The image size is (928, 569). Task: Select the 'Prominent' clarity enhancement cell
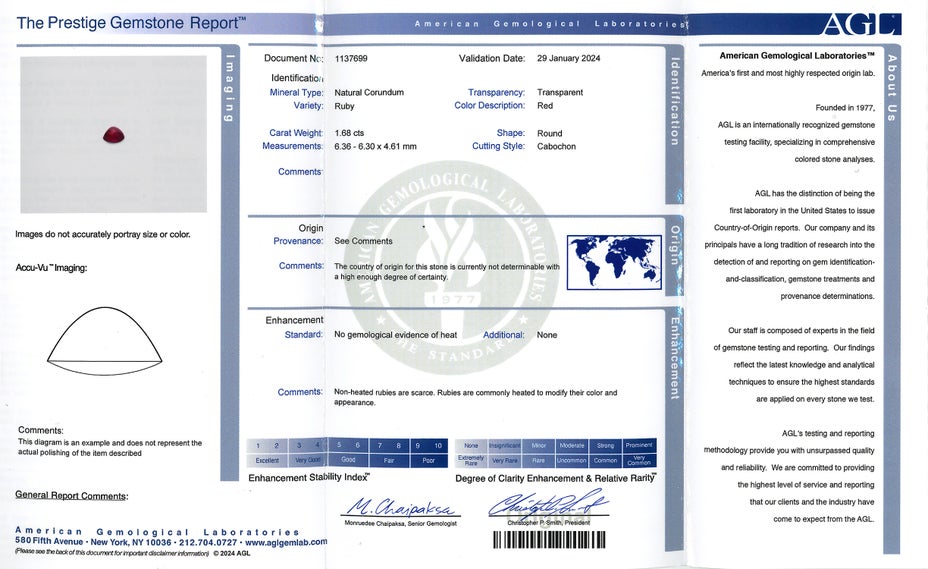click(x=638, y=446)
